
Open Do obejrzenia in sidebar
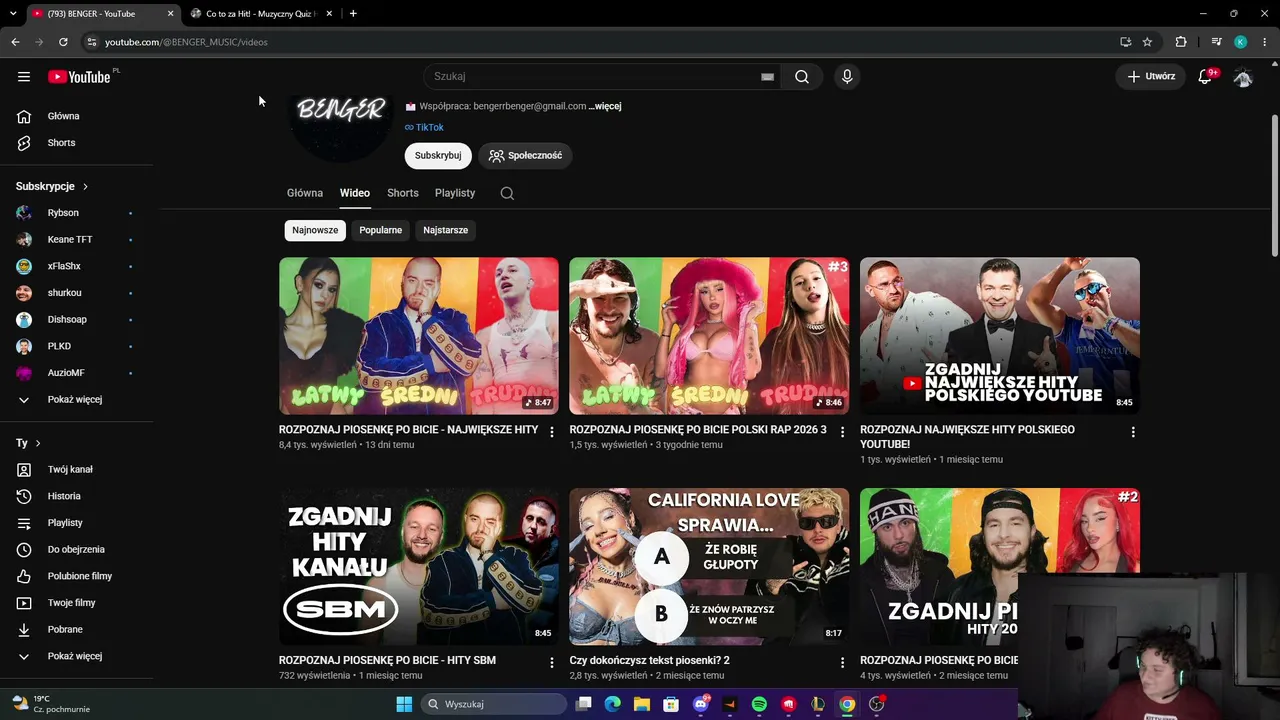pyautogui.click(x=77, y=549)
